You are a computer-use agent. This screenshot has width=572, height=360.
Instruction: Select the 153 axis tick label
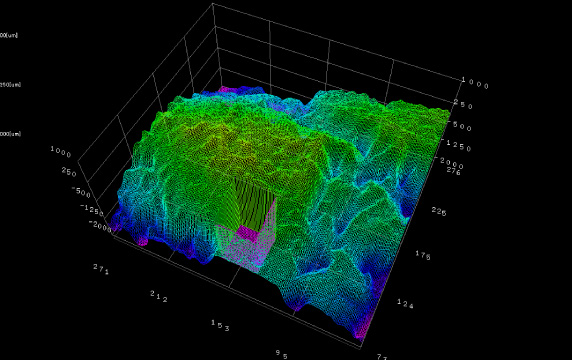pyautogui.click(x=220, y=325)
